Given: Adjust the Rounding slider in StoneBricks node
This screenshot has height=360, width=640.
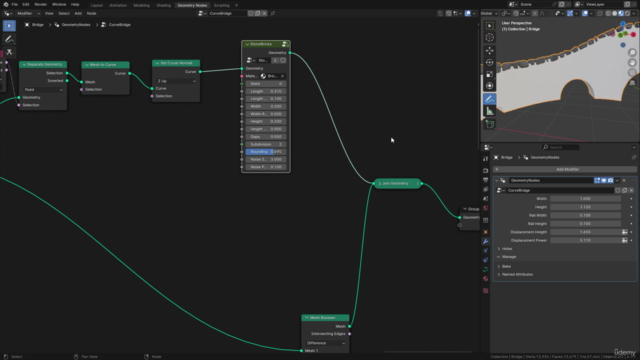Looking at the screenshot, I should [x=266, y=152].
